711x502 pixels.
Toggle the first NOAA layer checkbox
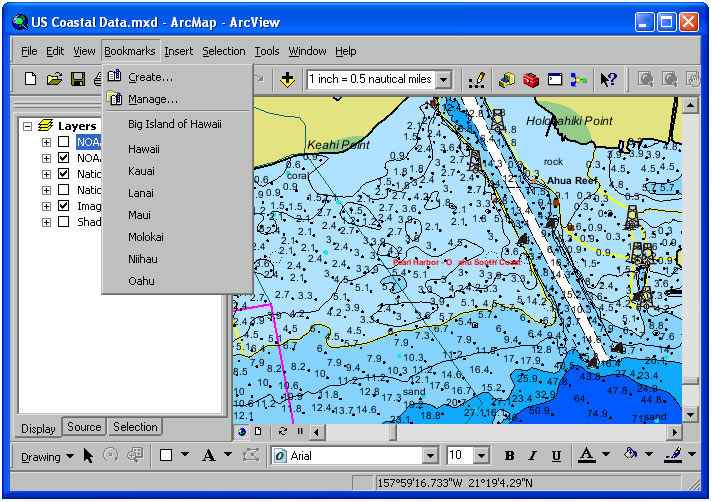click(63, 142)
